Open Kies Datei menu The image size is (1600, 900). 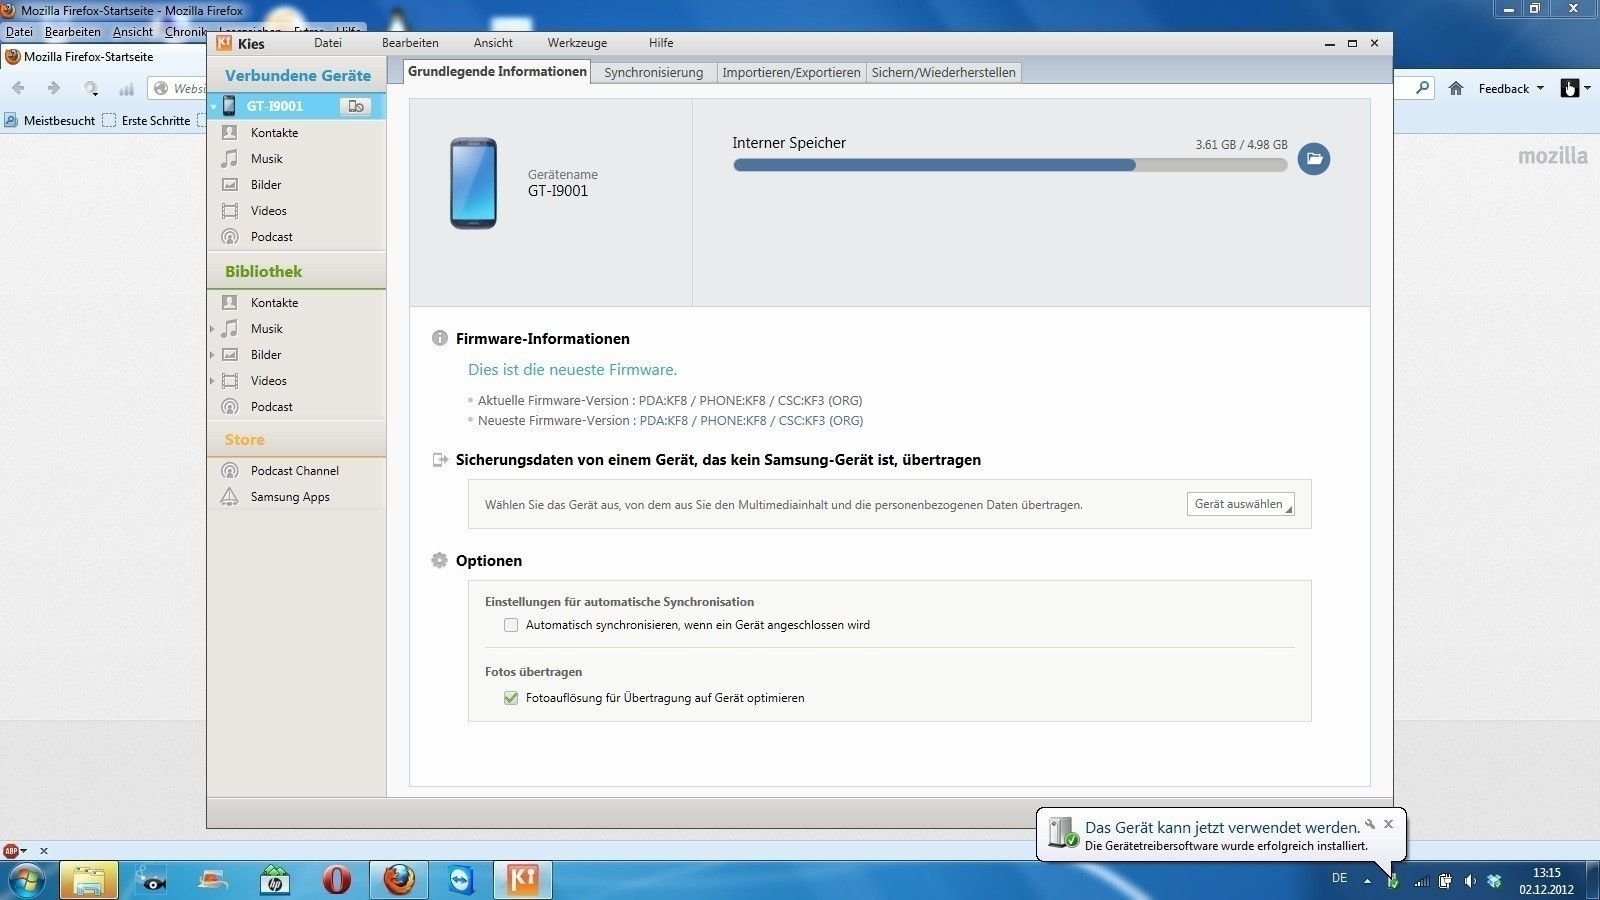pos(327,43)
